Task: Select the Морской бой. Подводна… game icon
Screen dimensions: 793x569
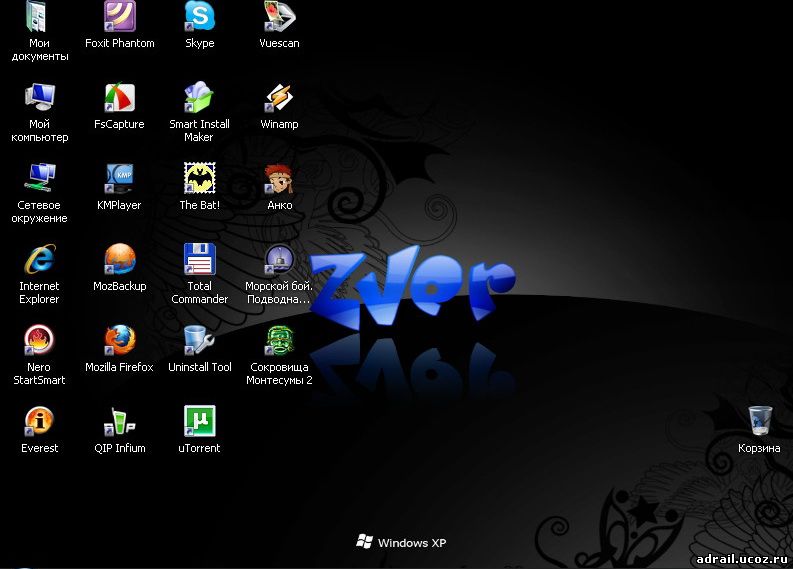Action: 279,259
